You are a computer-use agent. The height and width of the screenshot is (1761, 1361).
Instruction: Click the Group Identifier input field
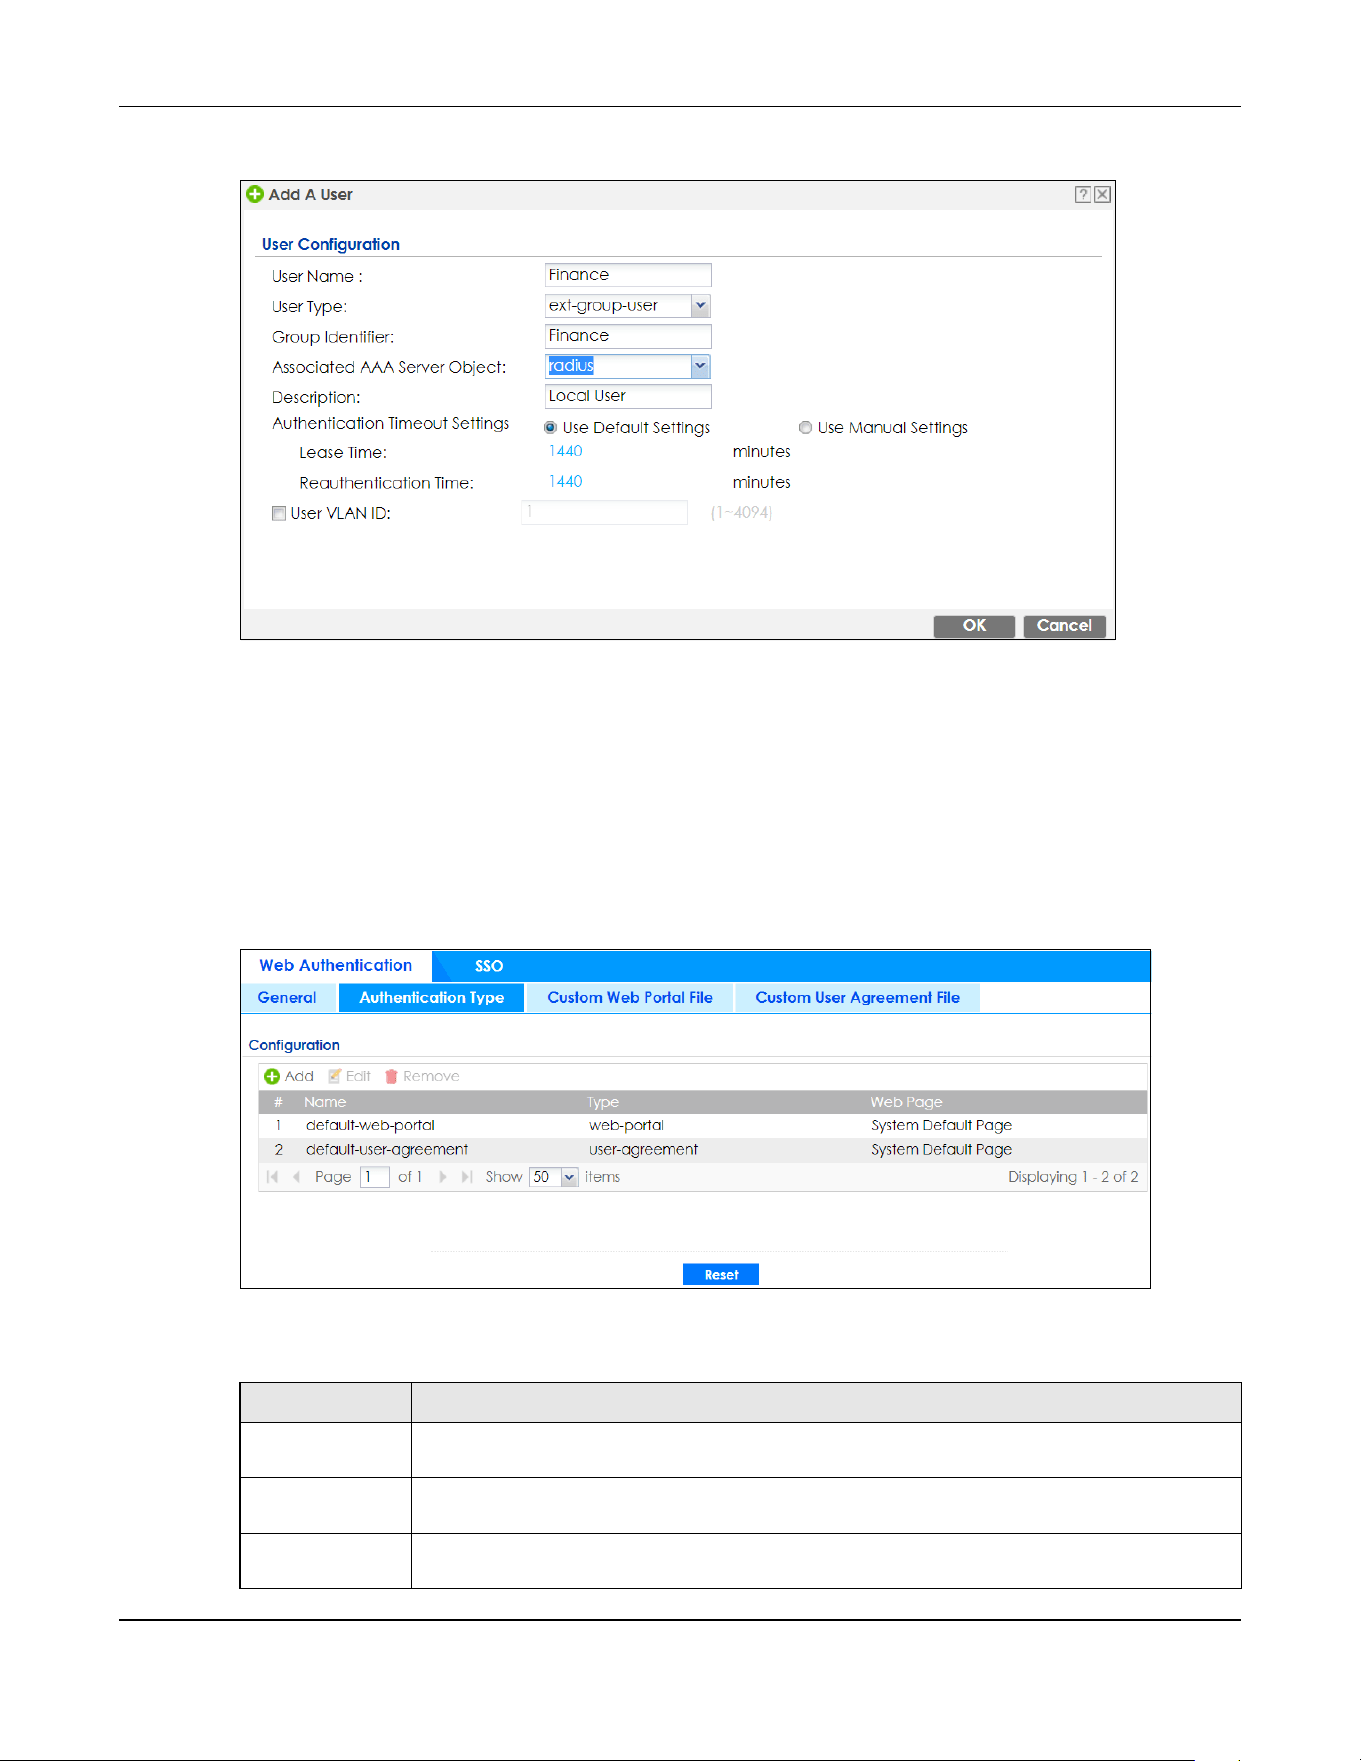coord(628,336)
